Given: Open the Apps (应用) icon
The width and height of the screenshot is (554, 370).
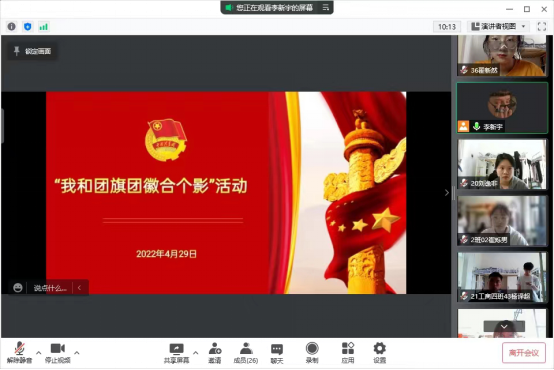Looking at the screenshot, I should [x=348, y=353].
